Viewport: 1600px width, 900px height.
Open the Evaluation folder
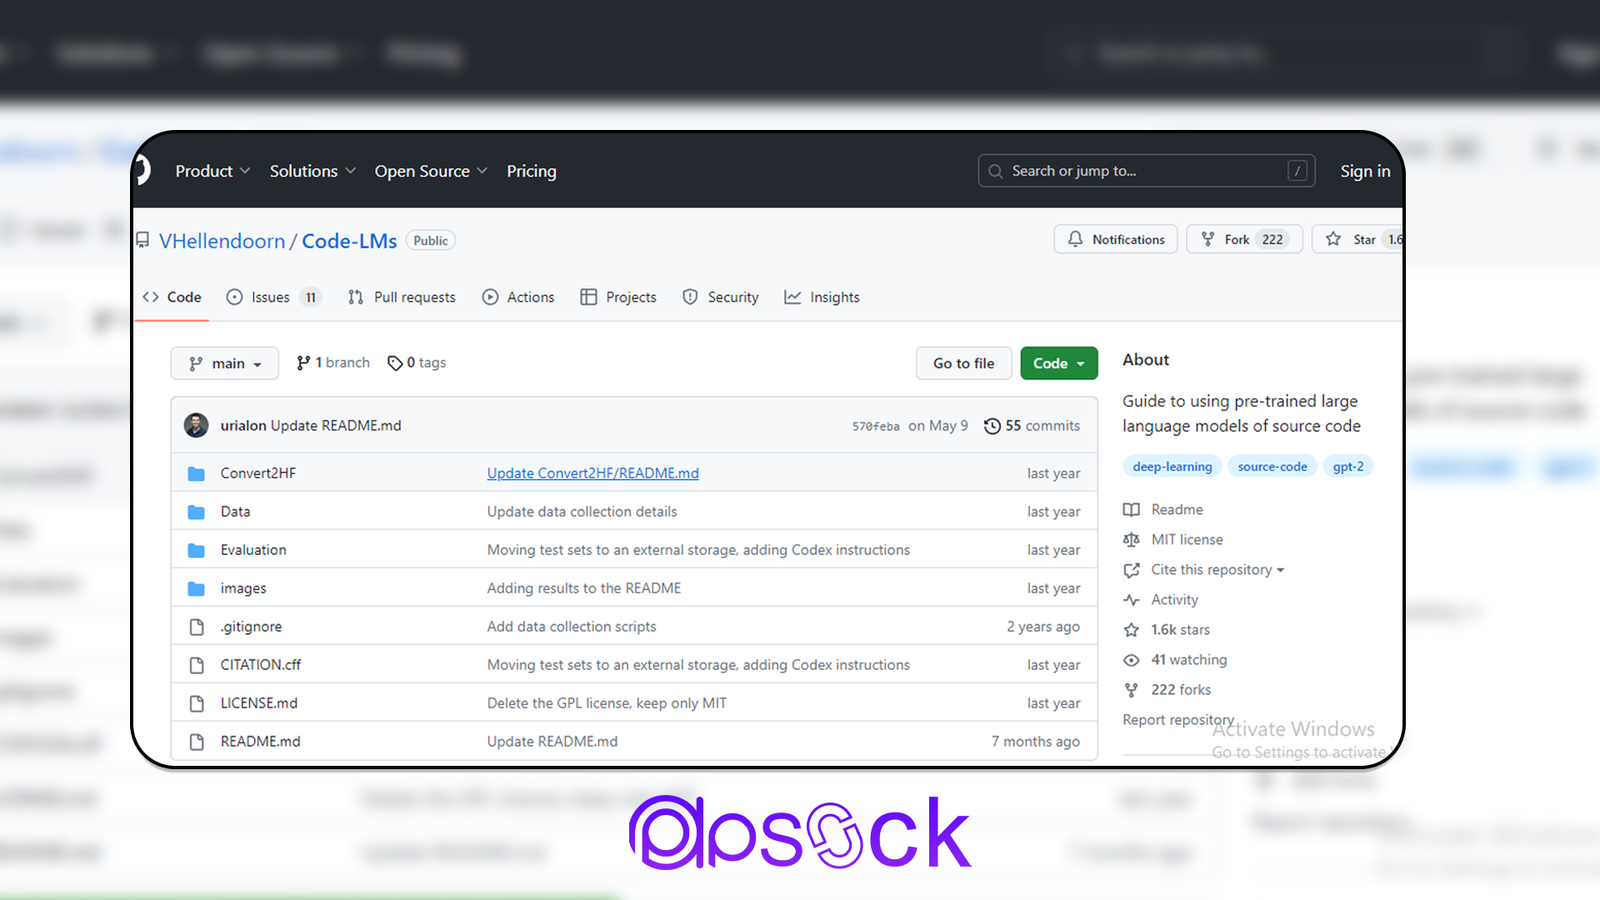click(x=253, y=550)
